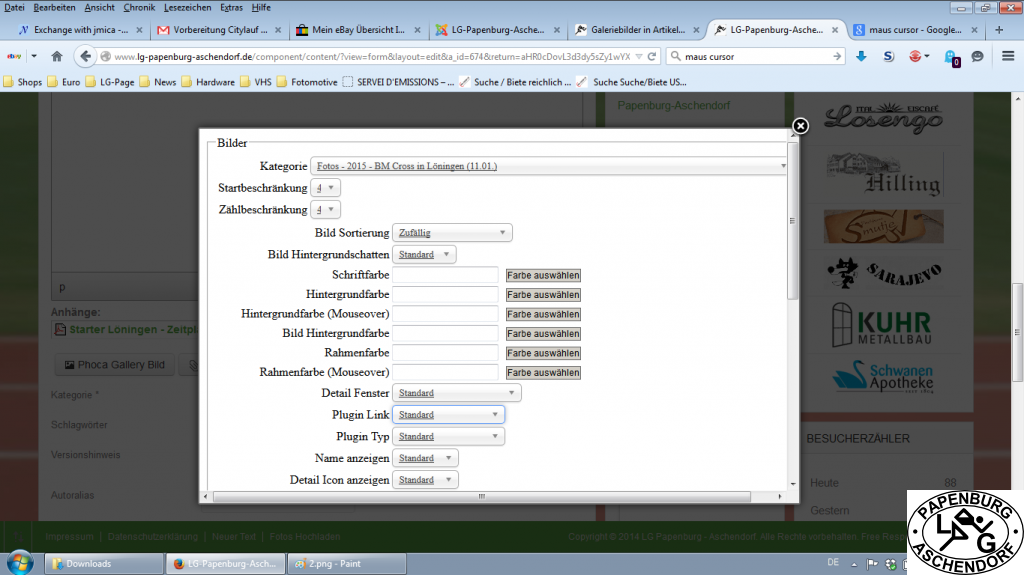Image resolution: width=1024 pixels, height=575 pixels.
Task: Click the Phoca Gallery Bild button
Action: tap(114, 365)
